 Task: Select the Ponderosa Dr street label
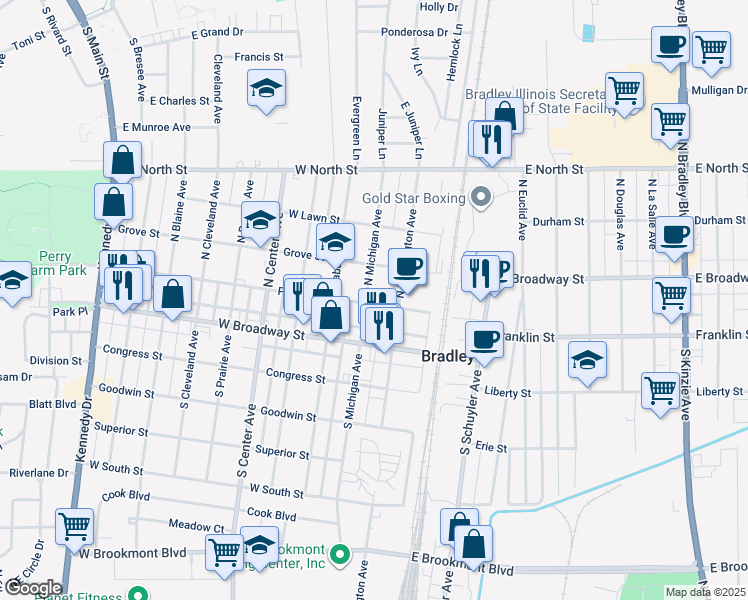point(415,32)
